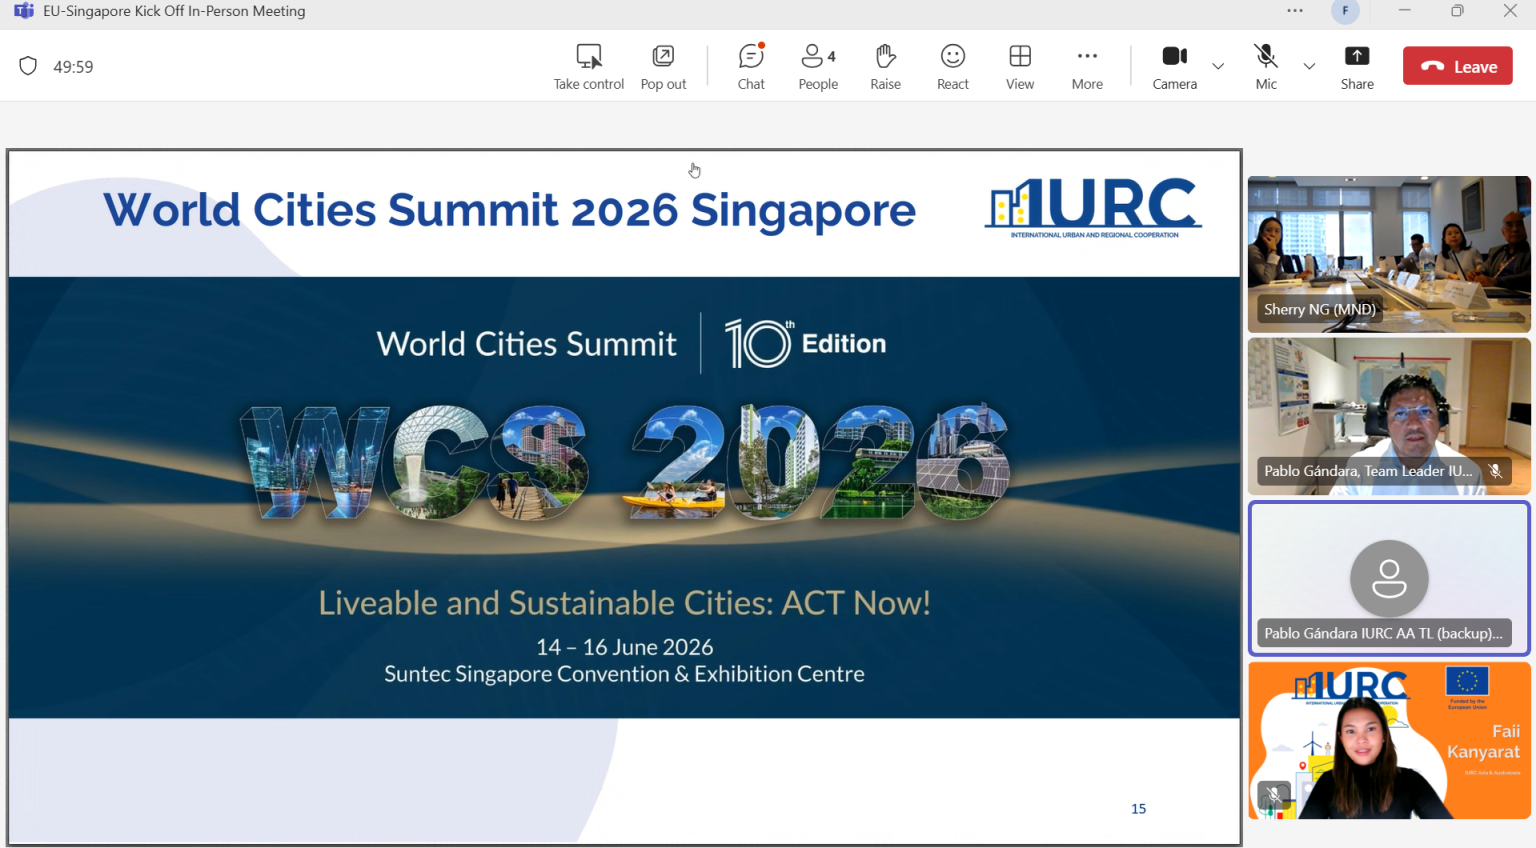Click the muted mic badge on Pablo's video tile

(x=1497, y=470)
